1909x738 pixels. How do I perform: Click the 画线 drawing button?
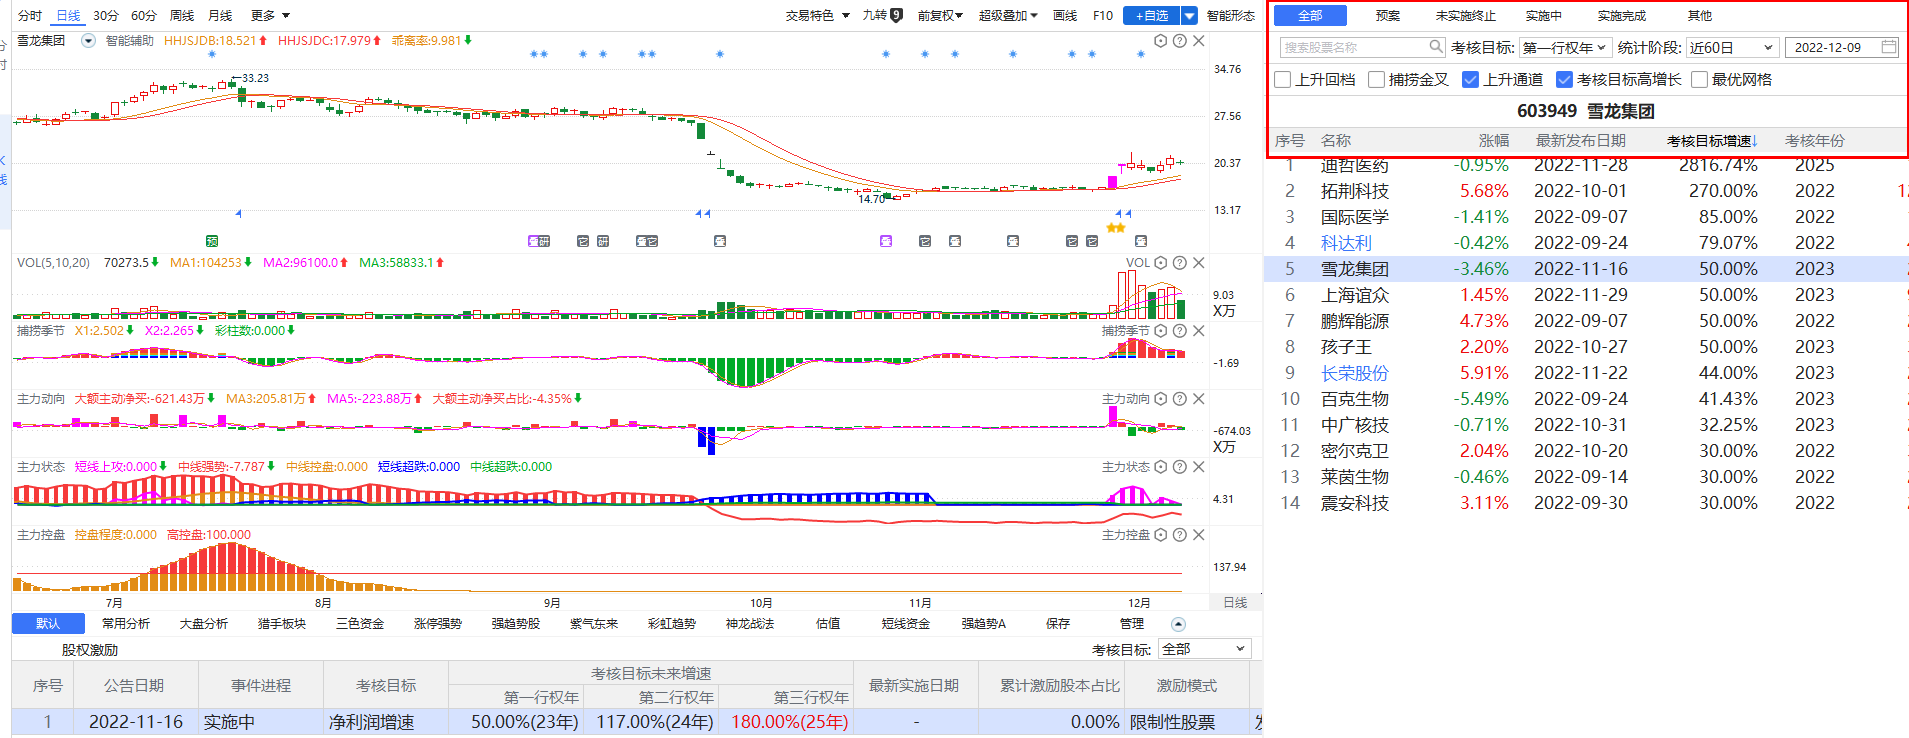1065,15
